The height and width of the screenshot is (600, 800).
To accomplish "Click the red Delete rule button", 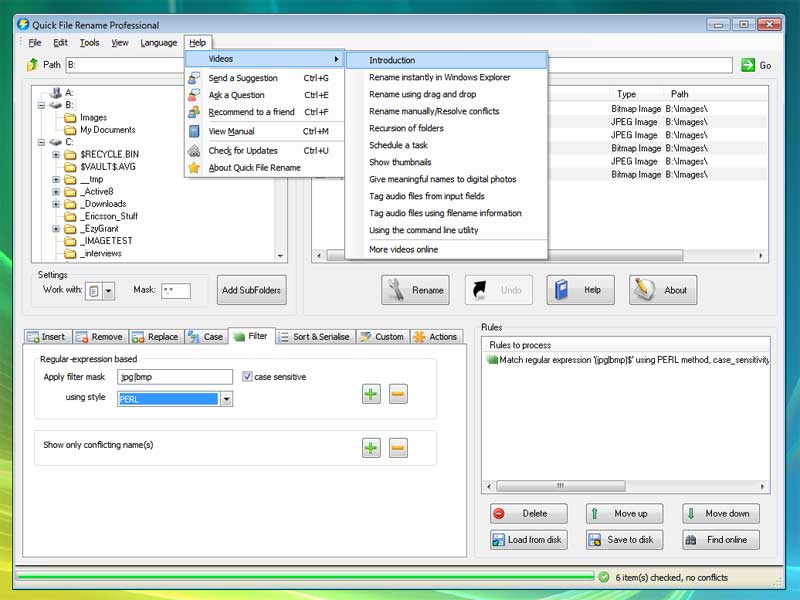I will (528, 513).
